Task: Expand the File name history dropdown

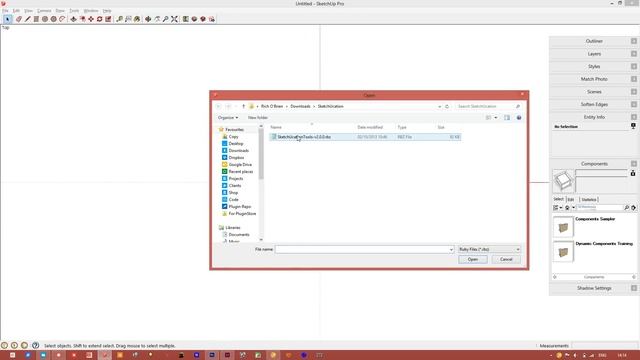Action: [451, 249]
